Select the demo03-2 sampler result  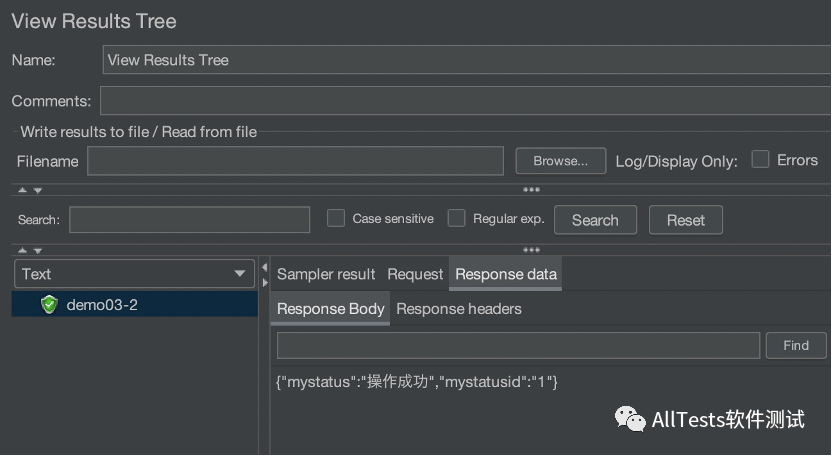(x=135, y=305)
